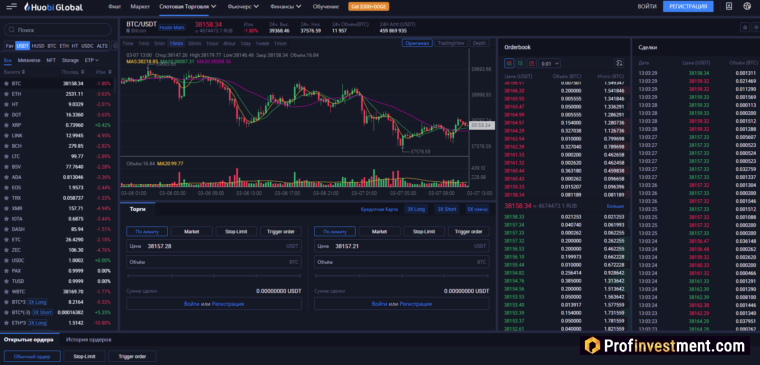Click the Huobi Global logo
Image resolution: width=760 pixels, height=365 pixels.
tap(54, 7)
